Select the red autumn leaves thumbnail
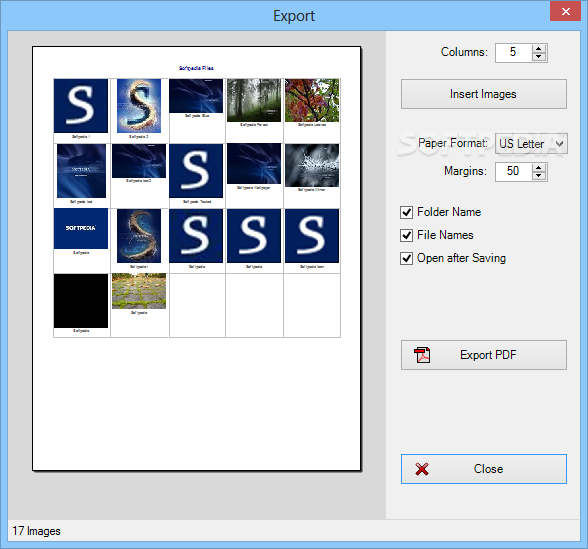The height and width of the screenshot is (549, 588). click(312, 100)
